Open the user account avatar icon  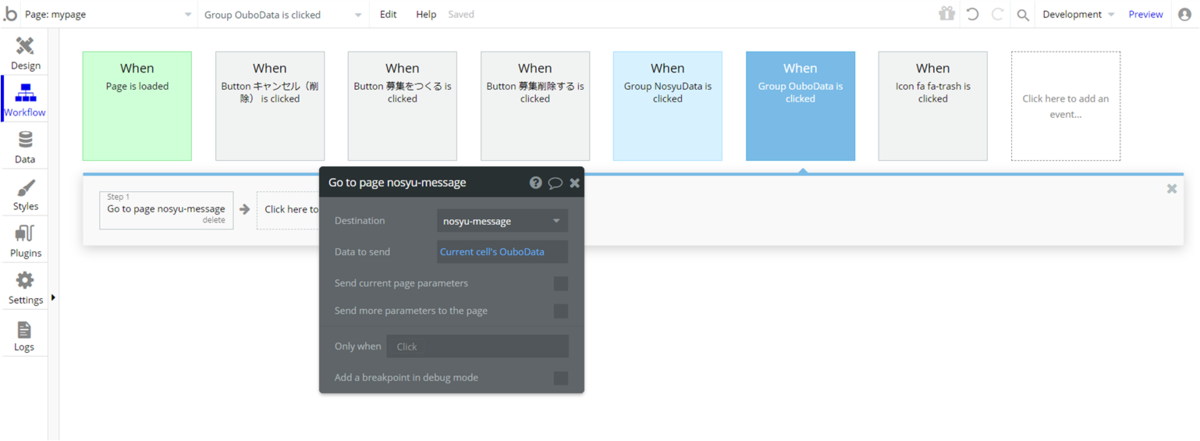(x=1185, y=14)
